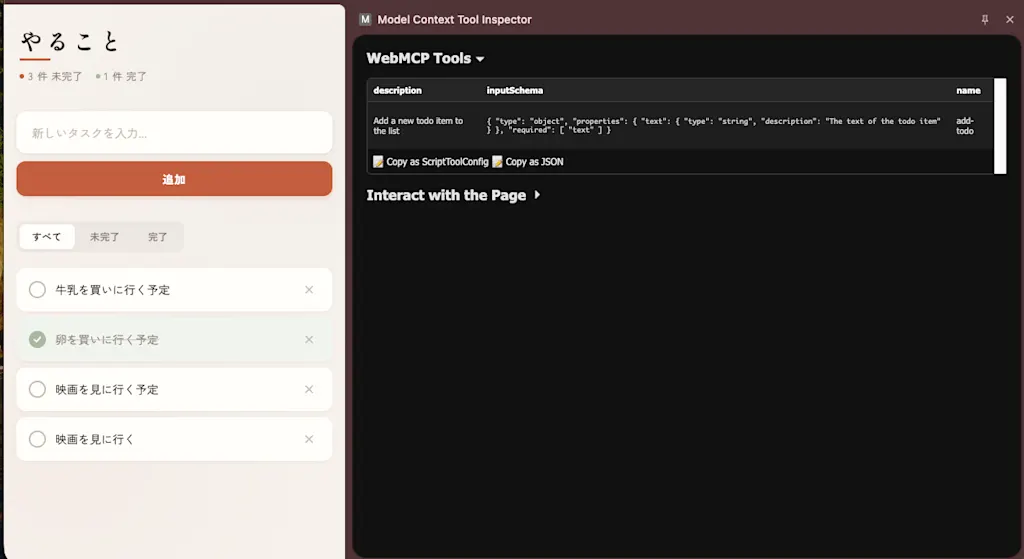
Task: Pin the Model Context Tool Inspector panel
Action: point(985,20)
